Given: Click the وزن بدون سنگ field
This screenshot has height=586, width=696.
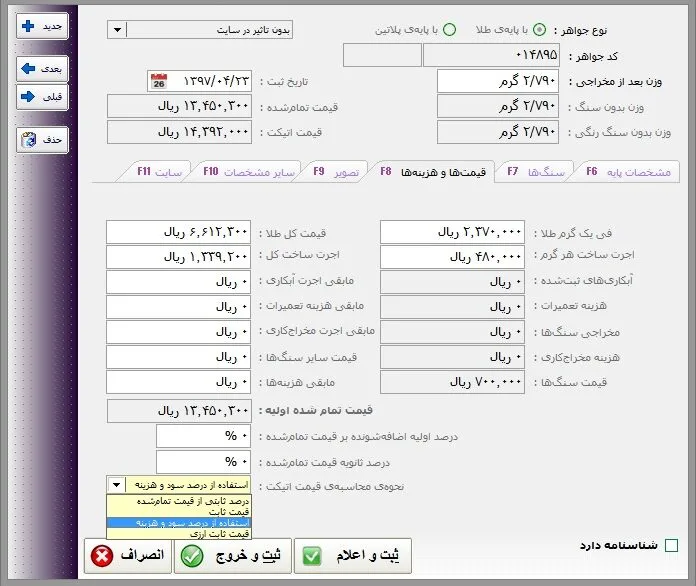Looking at the screenshot, I should click(x=498, y=106).
